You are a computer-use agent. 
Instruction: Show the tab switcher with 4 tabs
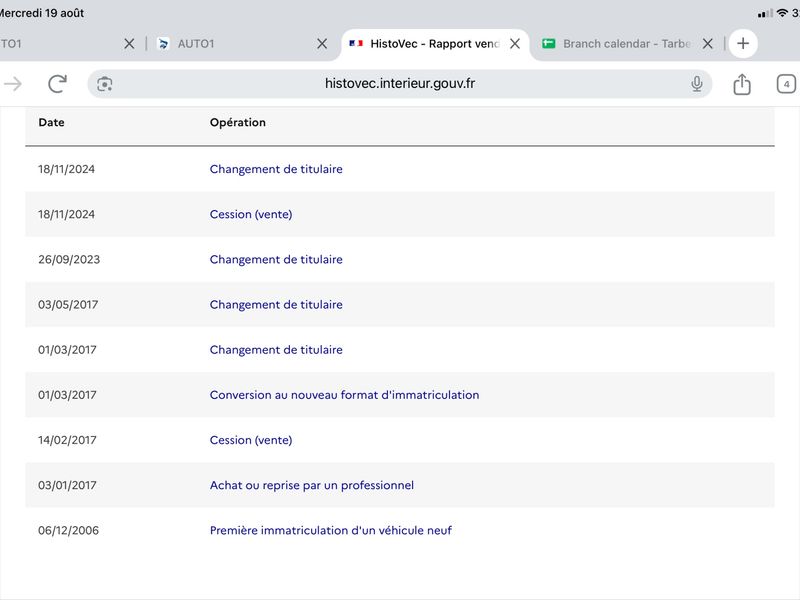coord(786,84)
